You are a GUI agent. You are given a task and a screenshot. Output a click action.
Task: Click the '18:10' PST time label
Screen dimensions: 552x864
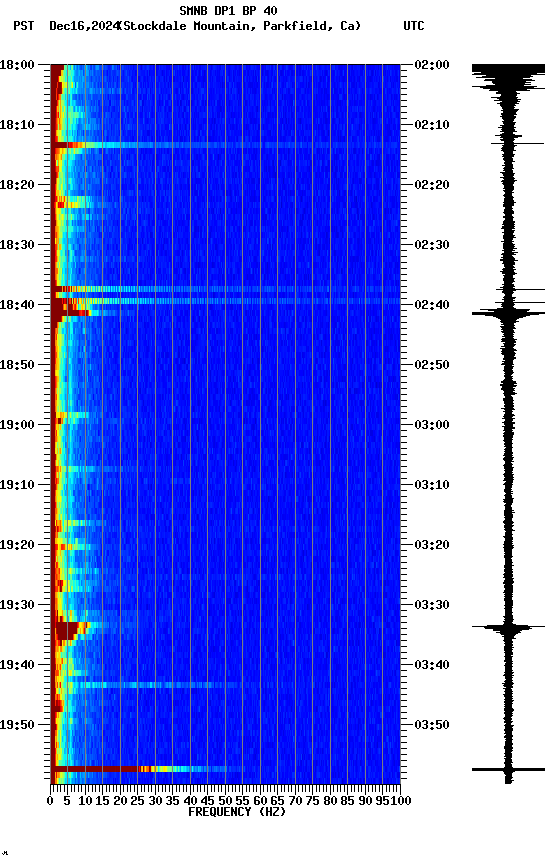[x=17, y=125]
